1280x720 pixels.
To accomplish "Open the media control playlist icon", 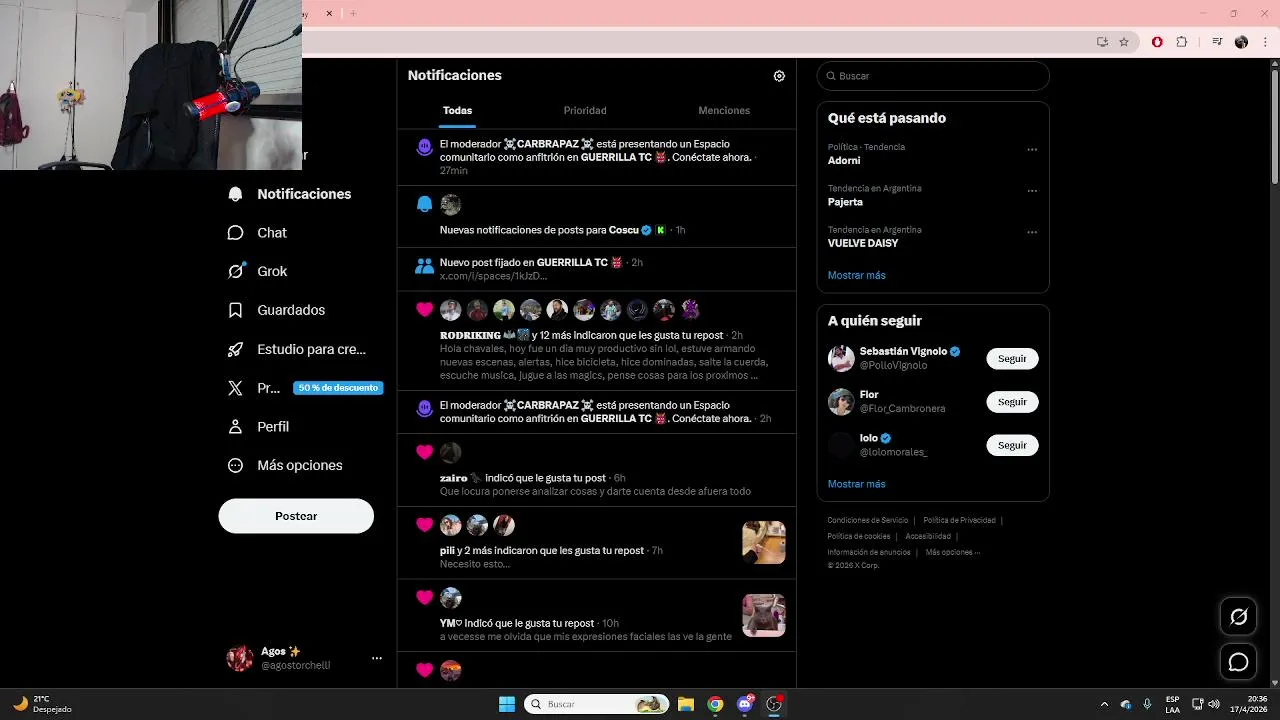I will tap(1217, 42).
